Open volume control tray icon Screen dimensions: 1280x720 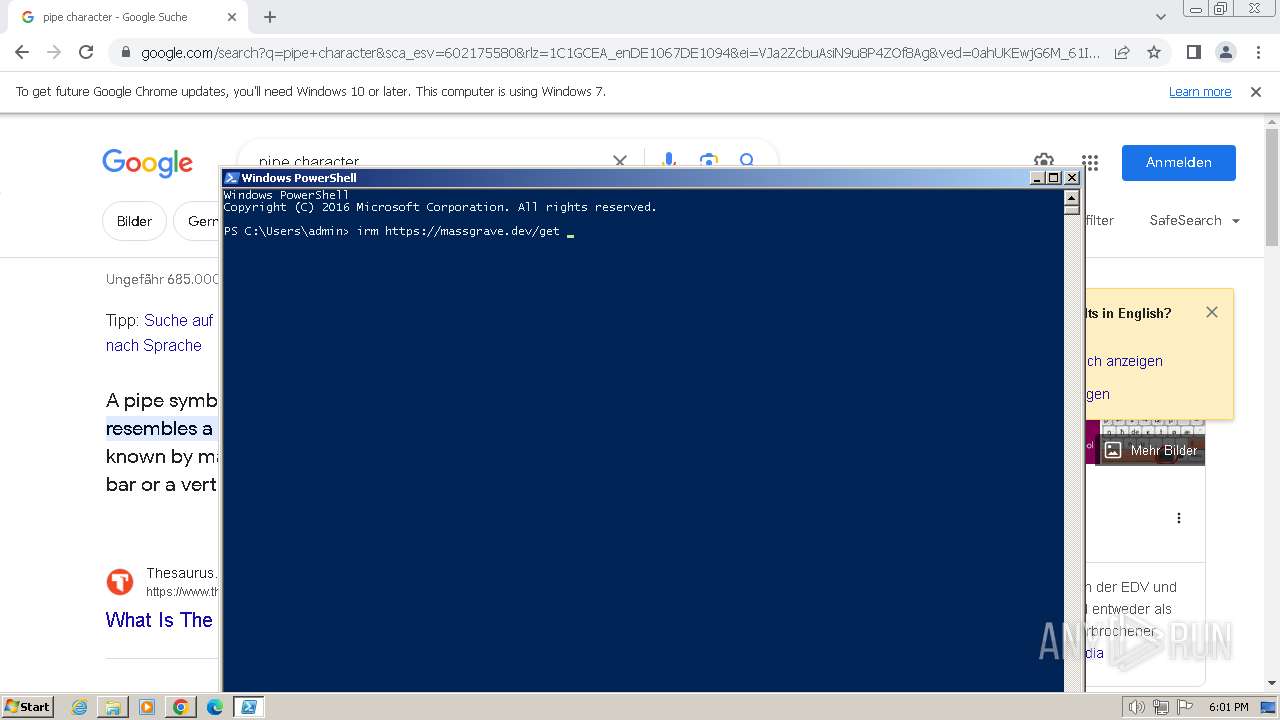tap(1136, 707)
